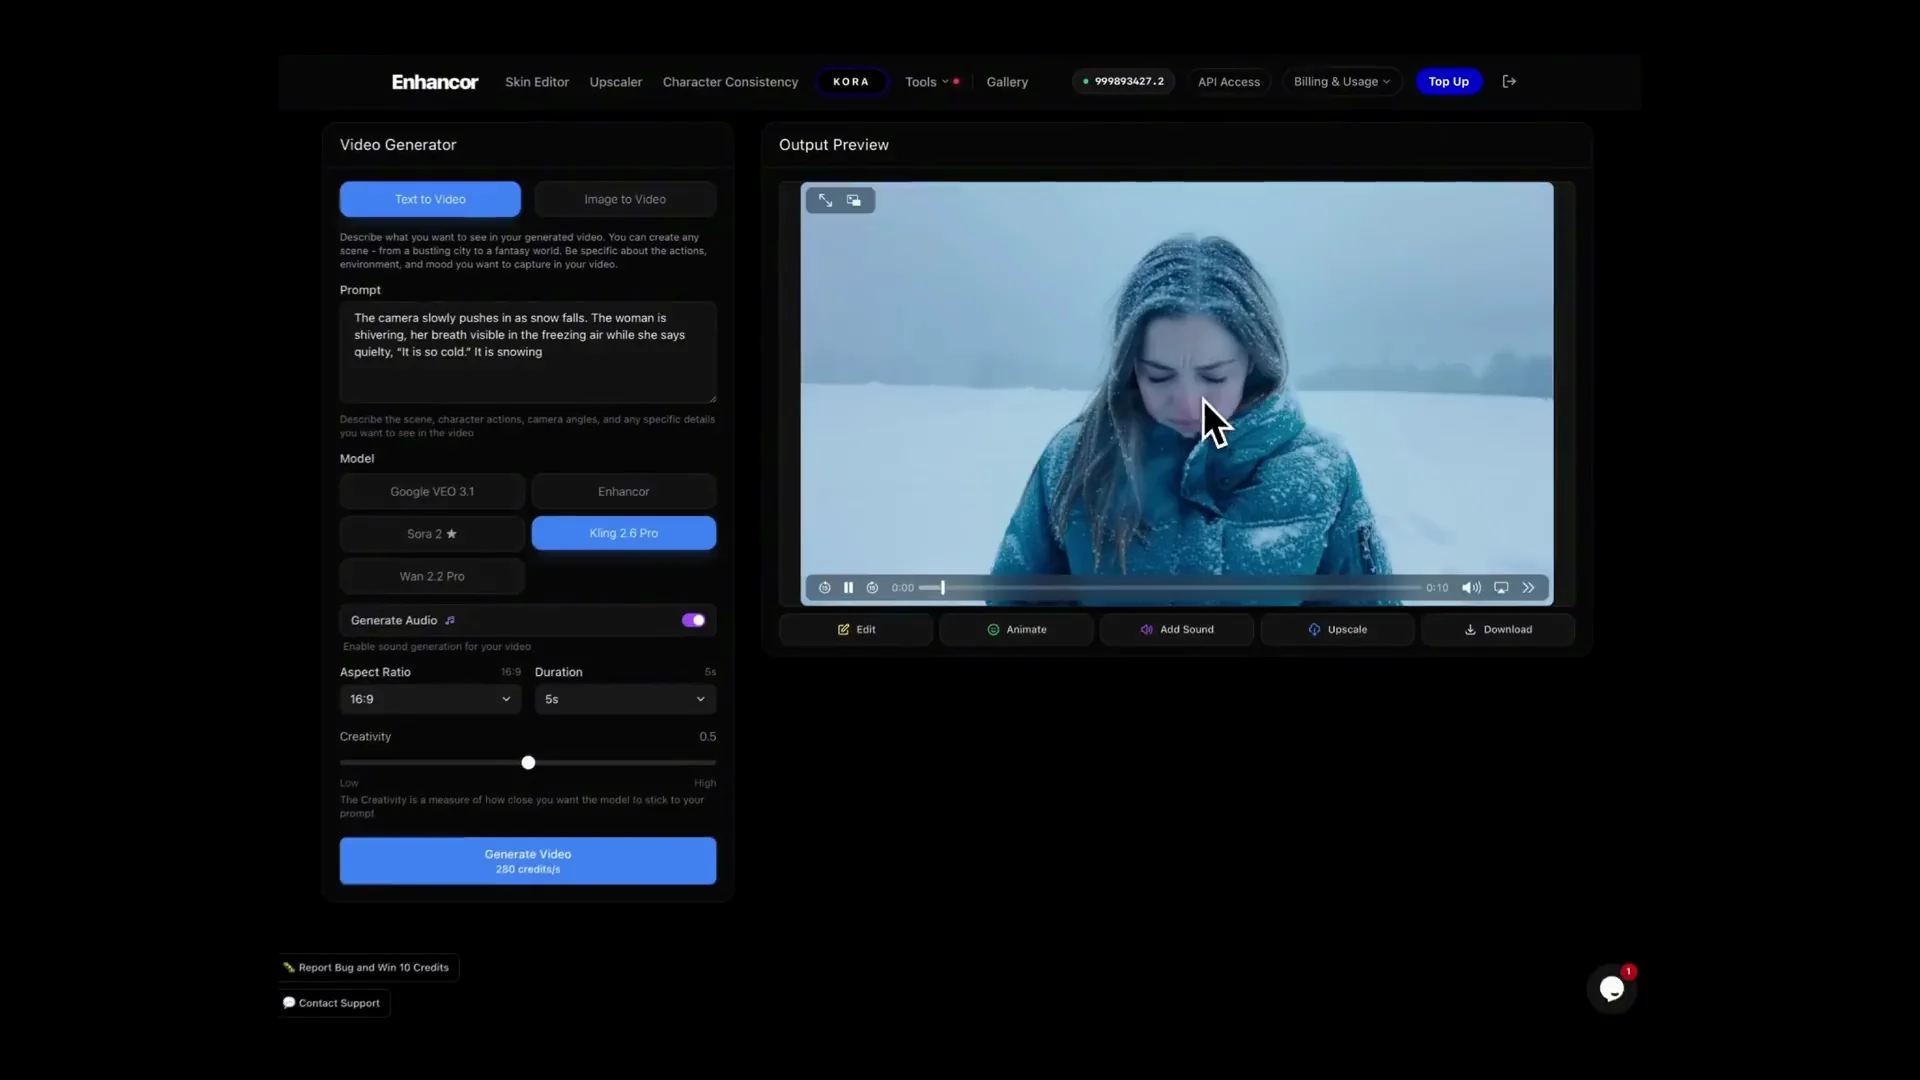The height and width of the screenshot is (1080, 1920).
Task: Switch to the Image to Video tab
Action: [x=625, y=199]
